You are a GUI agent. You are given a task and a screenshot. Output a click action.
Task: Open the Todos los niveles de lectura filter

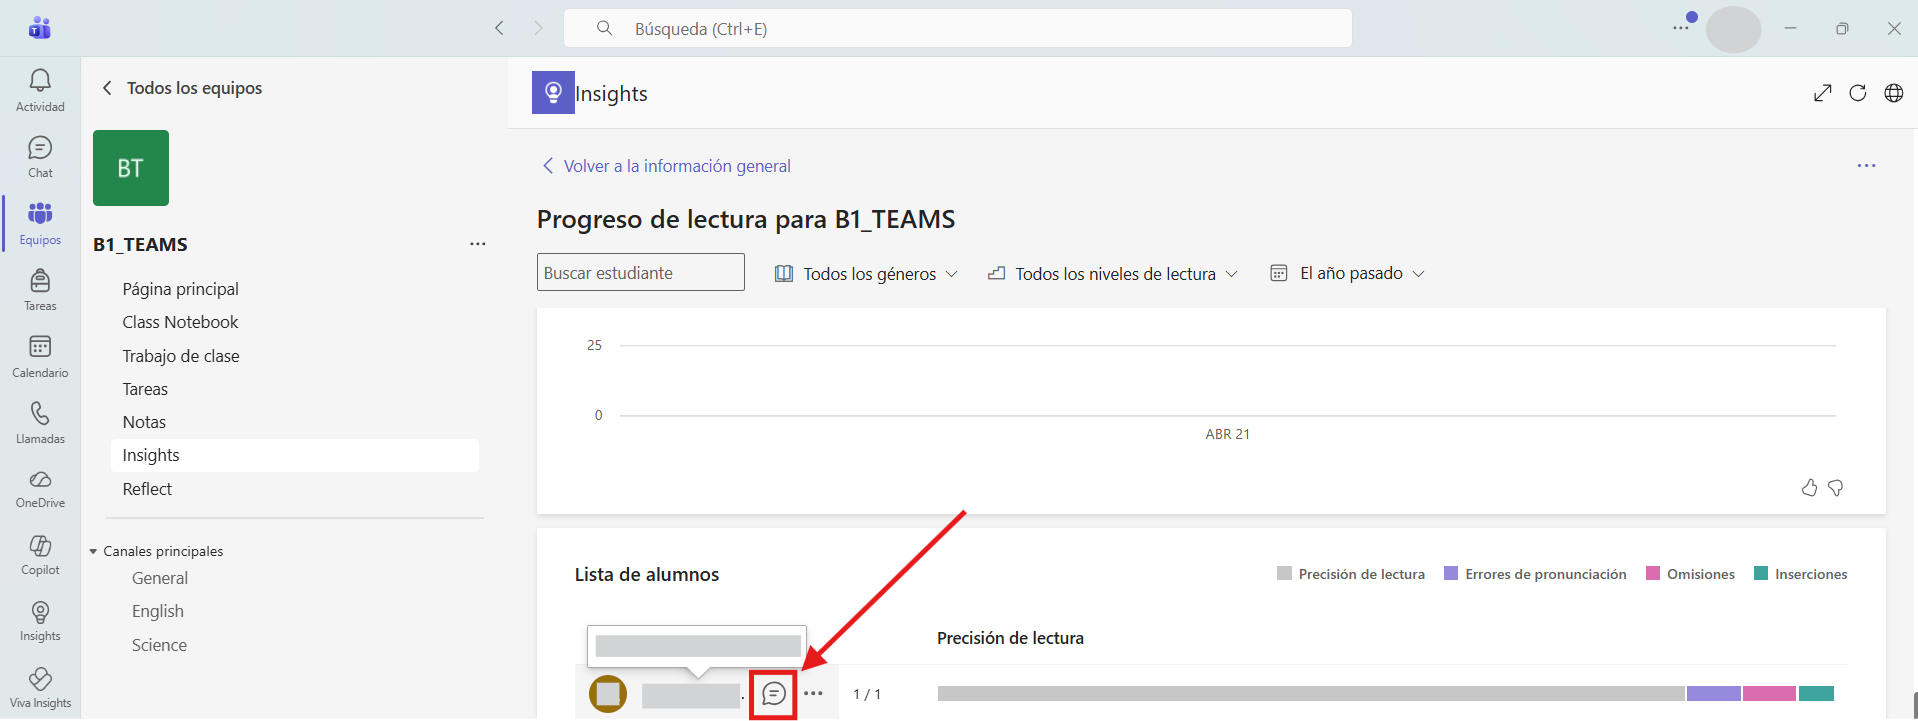pyautogui.click(x=1112, y=274)
